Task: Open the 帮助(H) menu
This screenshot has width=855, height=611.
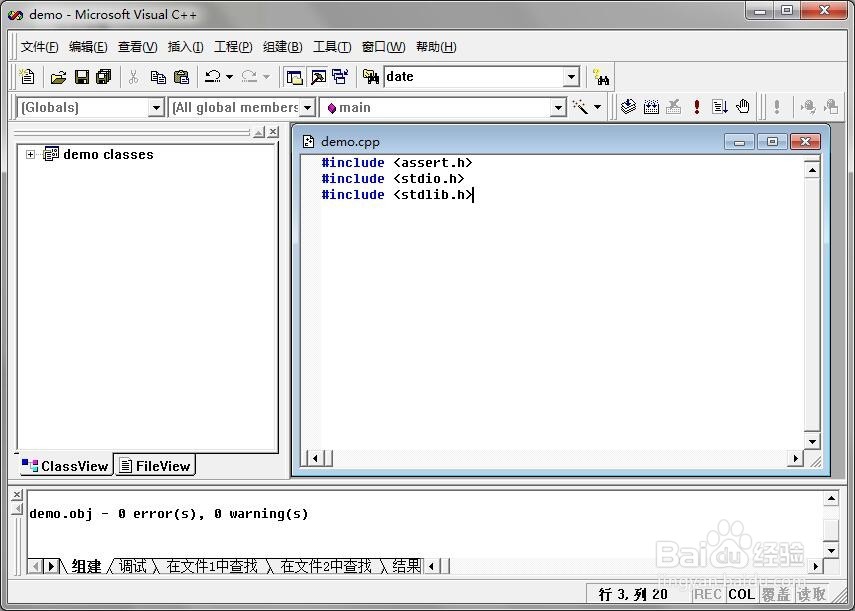Action: pos(436,47)
